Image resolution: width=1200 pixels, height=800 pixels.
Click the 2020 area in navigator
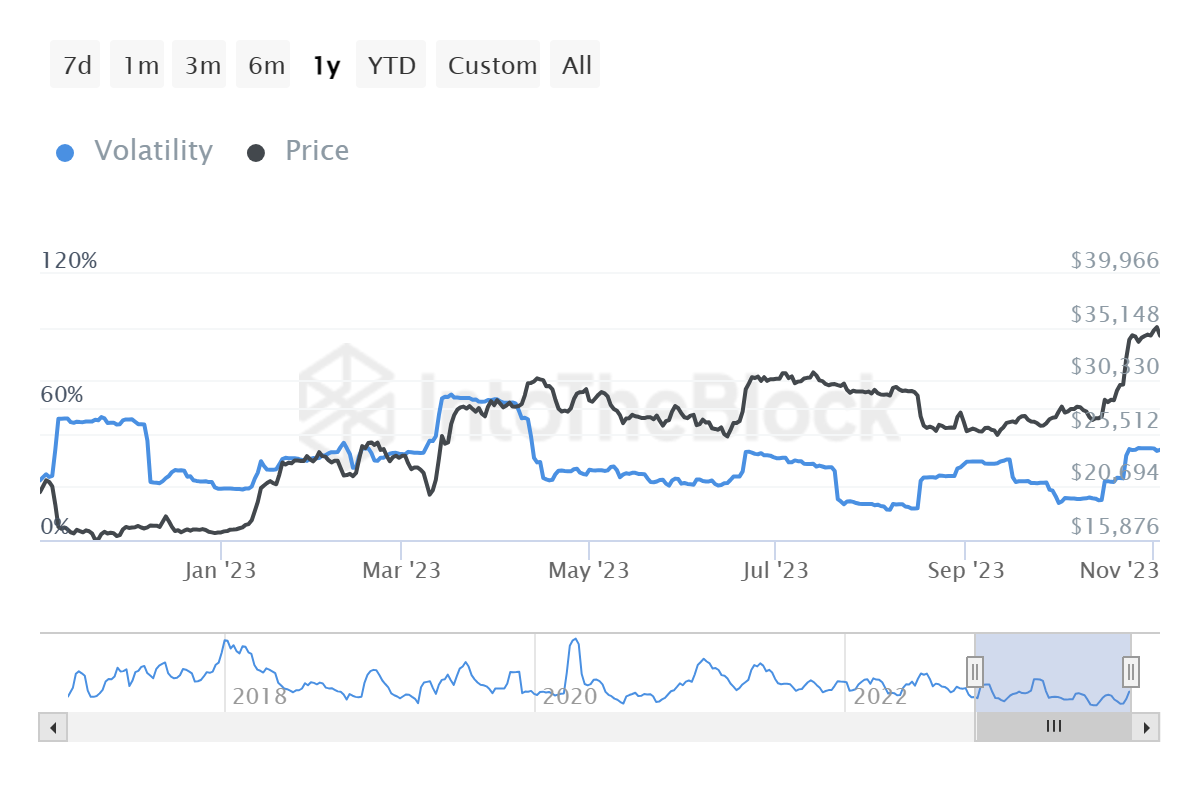569,696
